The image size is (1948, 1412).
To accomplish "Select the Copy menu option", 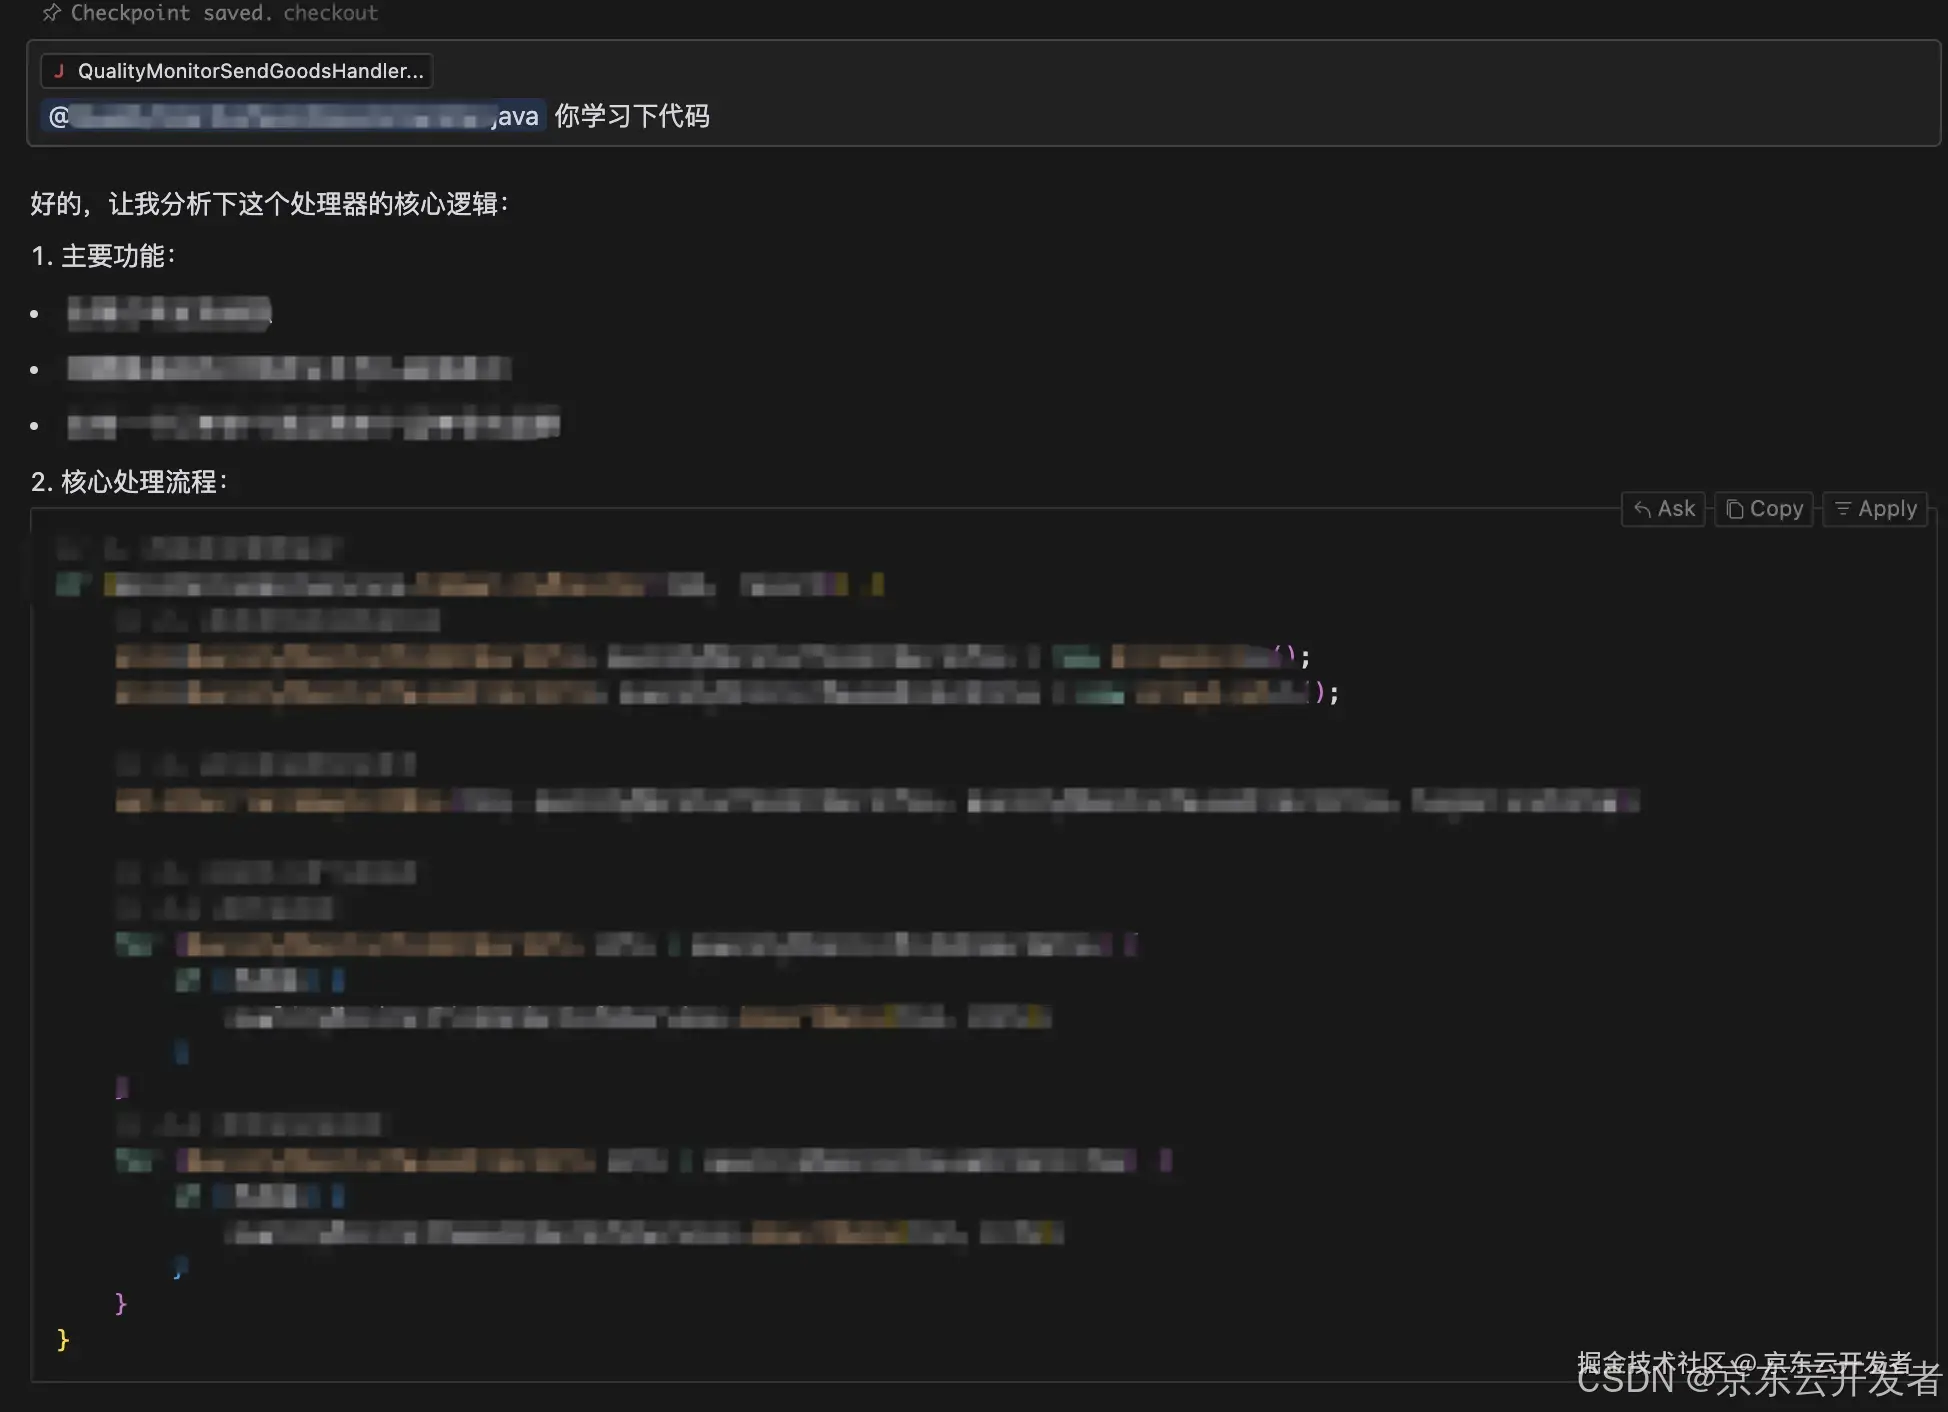I will click(x=1763, y=508).
